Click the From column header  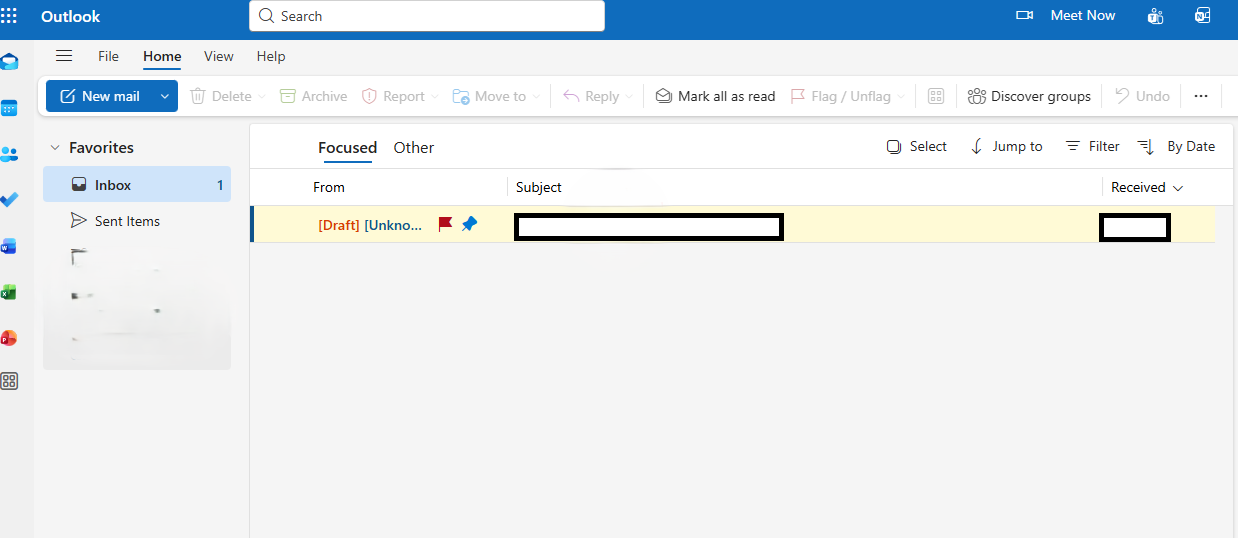329,187
